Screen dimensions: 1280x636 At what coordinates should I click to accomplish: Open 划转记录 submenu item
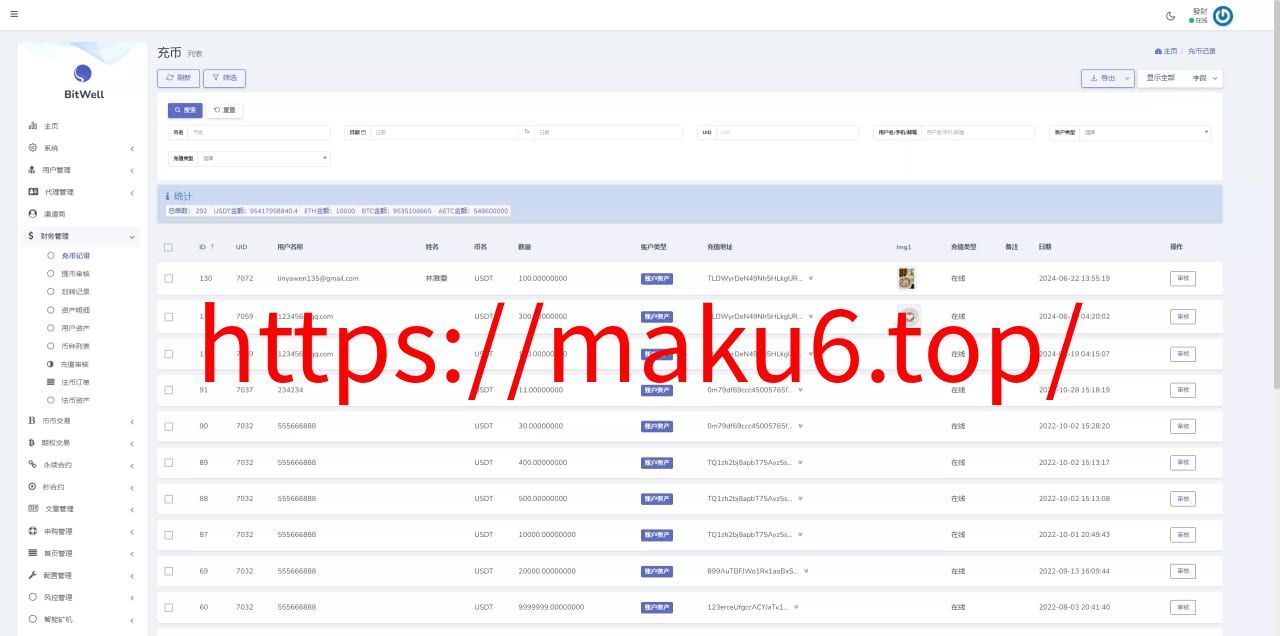tap(76, 292)
